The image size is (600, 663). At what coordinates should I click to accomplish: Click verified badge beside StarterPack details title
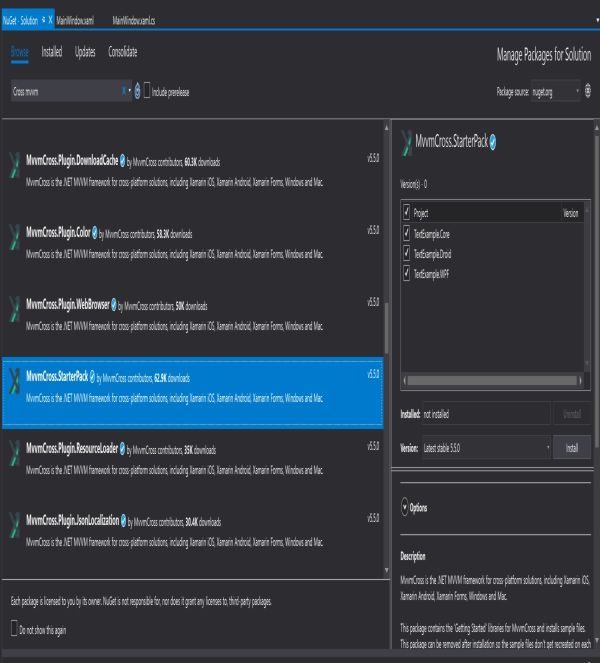point(493,142)
